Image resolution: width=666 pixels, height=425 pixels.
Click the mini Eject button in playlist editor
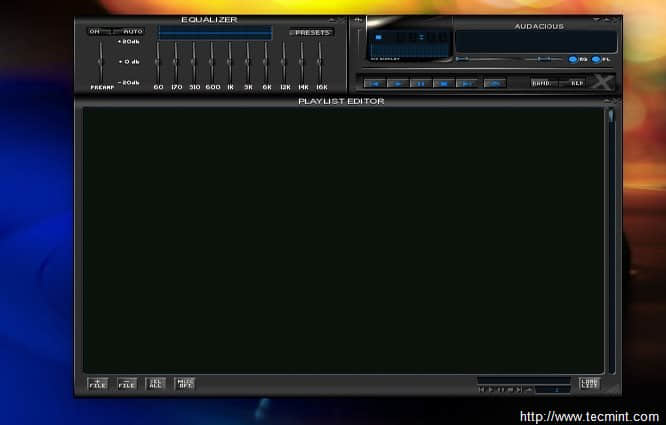[529, 389]
